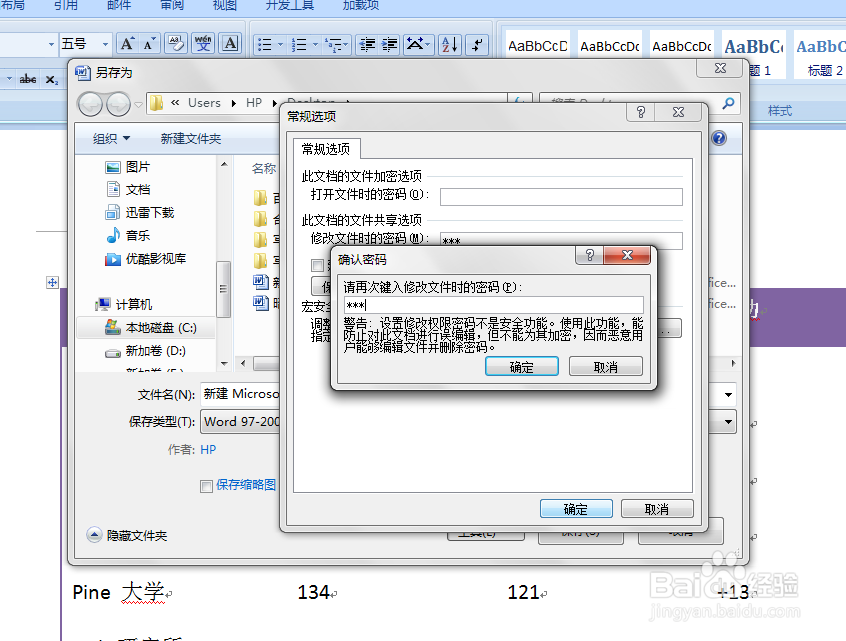The width and height of the screenshot is (846, 641).
Task: Switch to the 审阅 ribbon tab
Action: coord(170,7)
